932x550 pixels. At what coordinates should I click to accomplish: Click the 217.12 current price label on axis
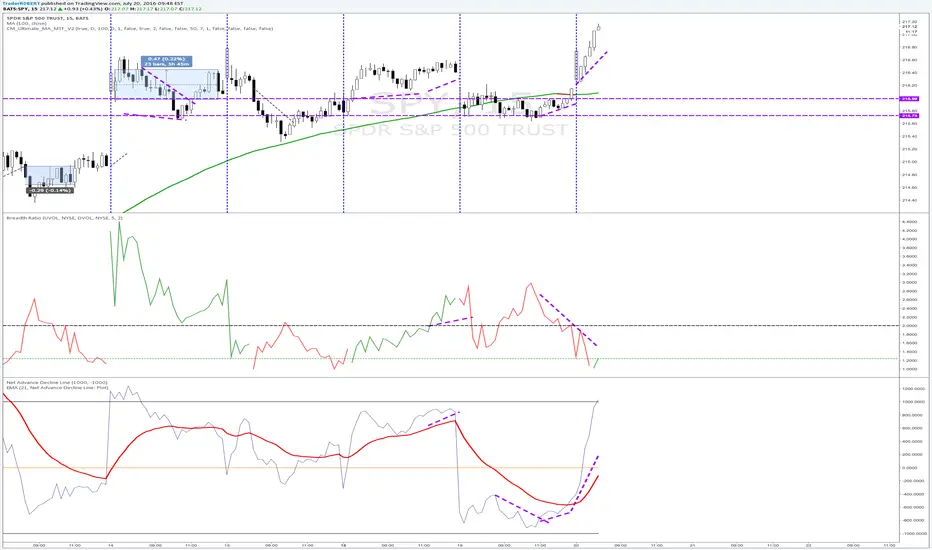click(909, 27)
